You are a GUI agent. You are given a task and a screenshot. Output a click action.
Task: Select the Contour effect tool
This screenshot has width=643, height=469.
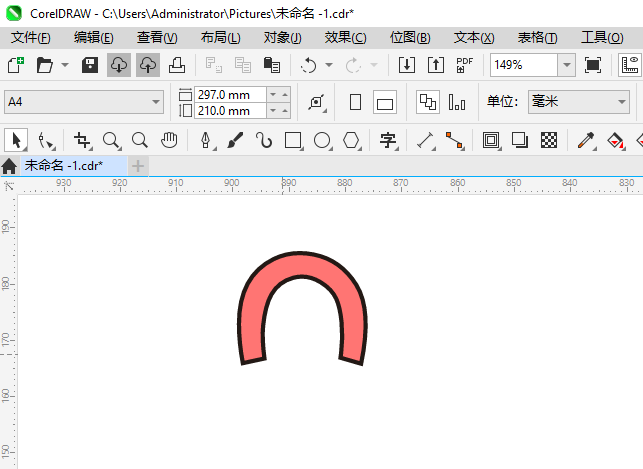(491, 140)
